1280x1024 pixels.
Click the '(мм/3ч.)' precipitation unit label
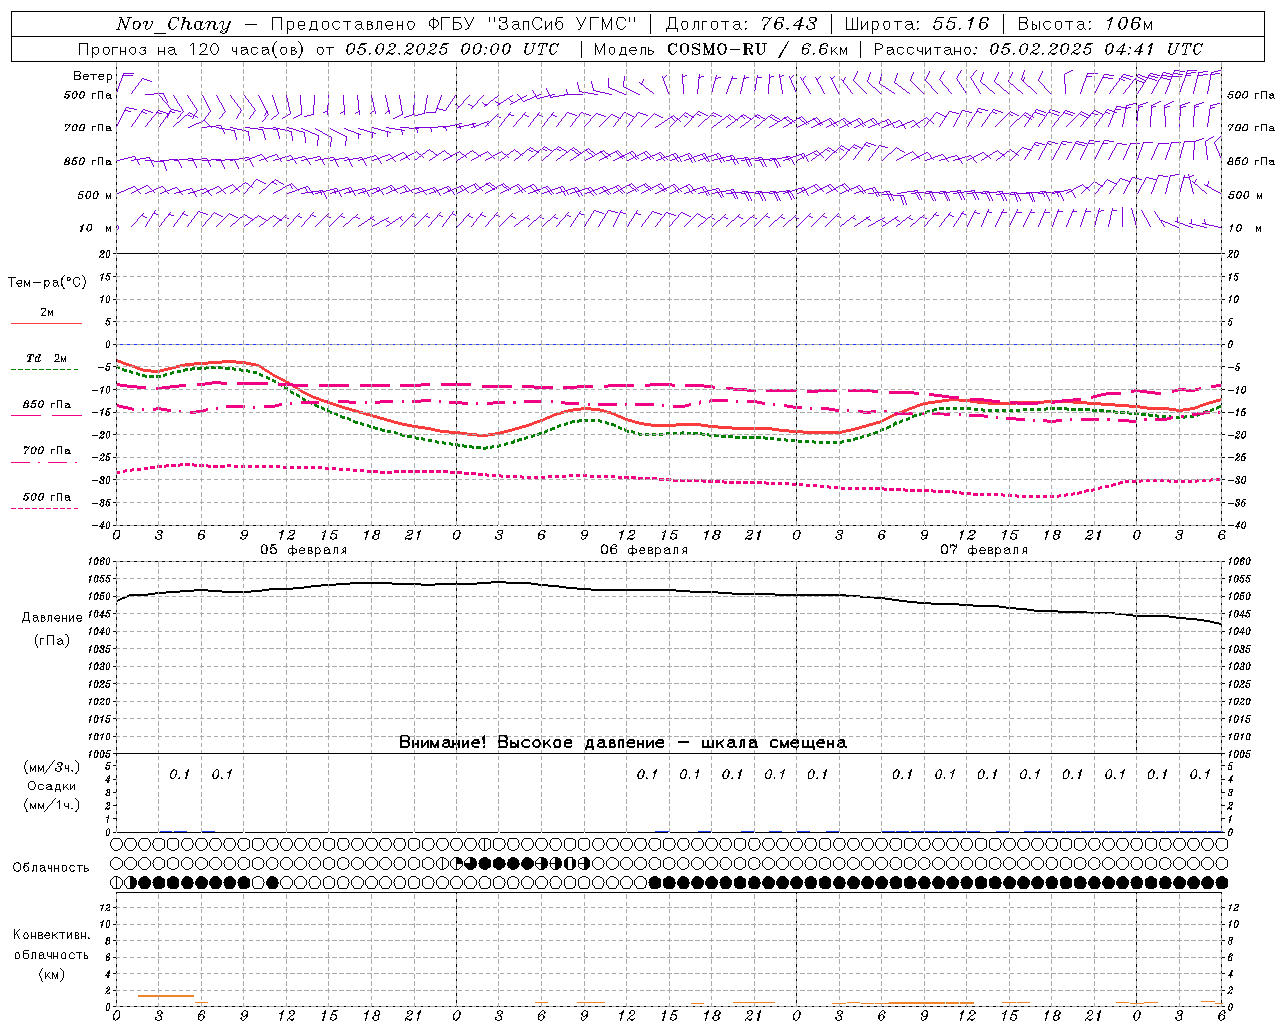point(52,767)
